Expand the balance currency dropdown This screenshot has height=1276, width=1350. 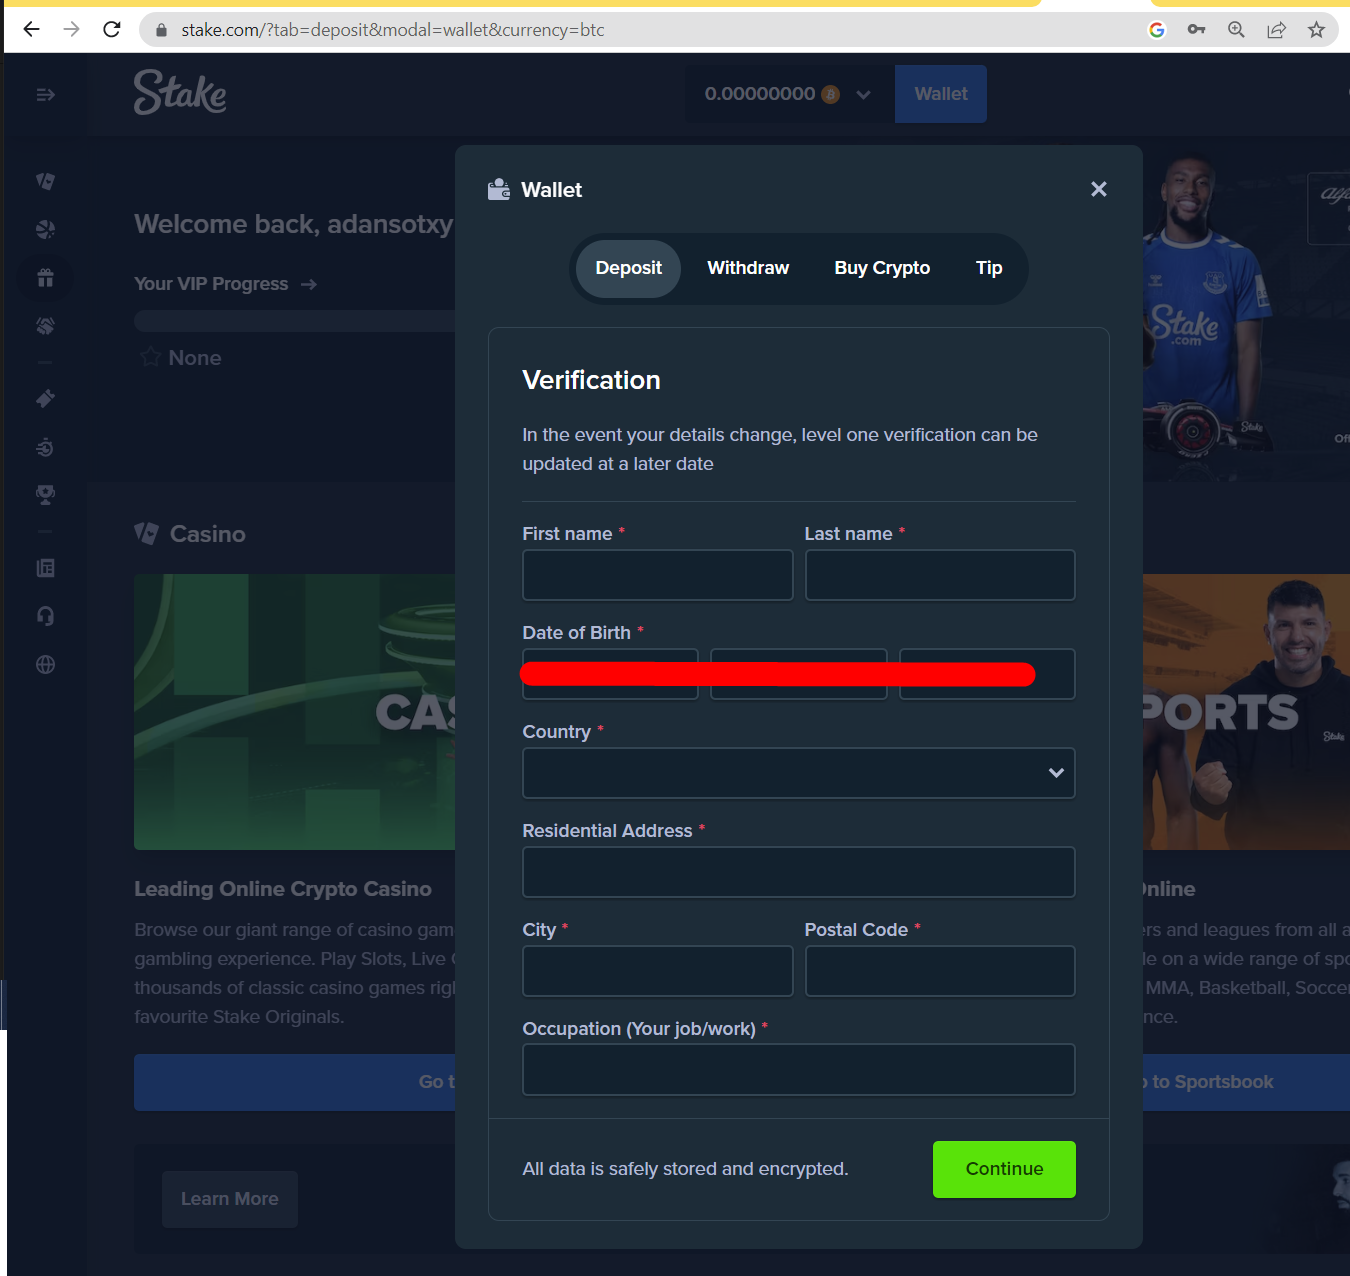pos(863,95)
